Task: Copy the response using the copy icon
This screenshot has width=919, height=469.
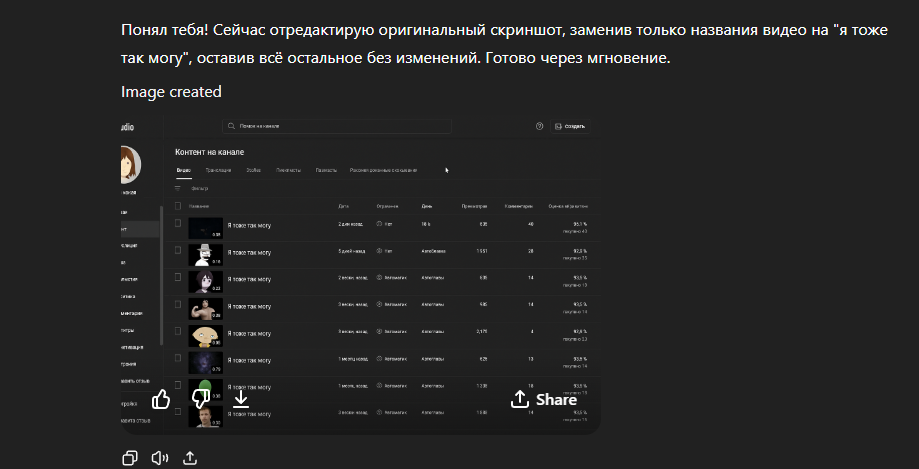Action: pos(130,458)
